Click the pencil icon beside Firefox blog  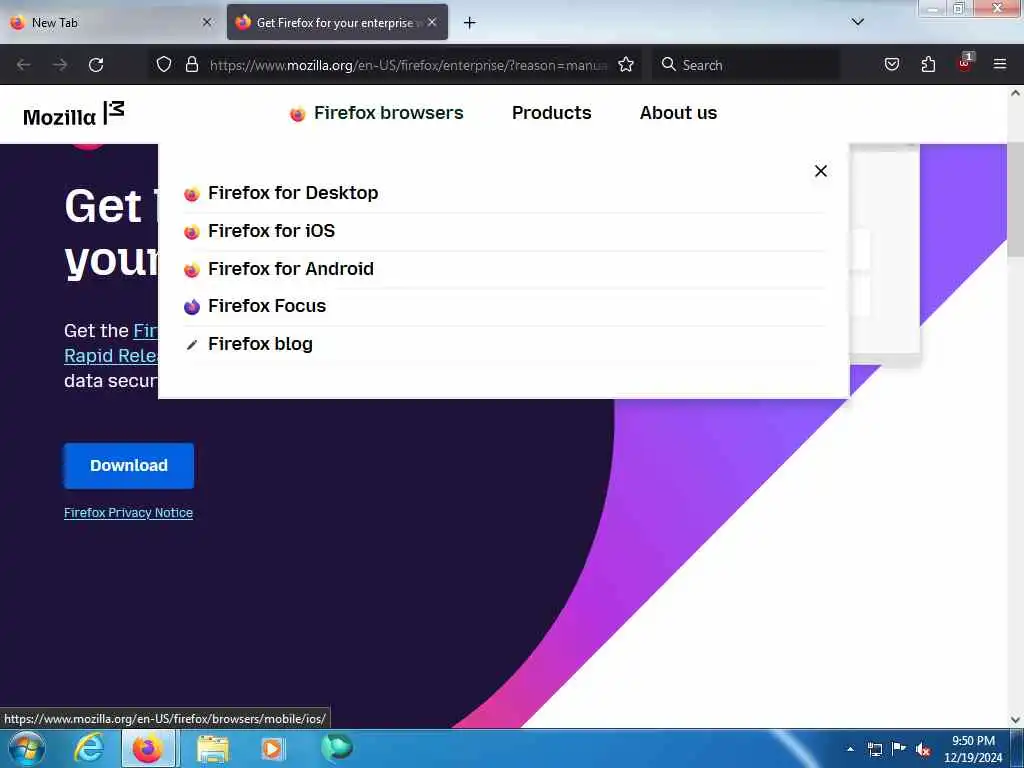click(191, 345)
